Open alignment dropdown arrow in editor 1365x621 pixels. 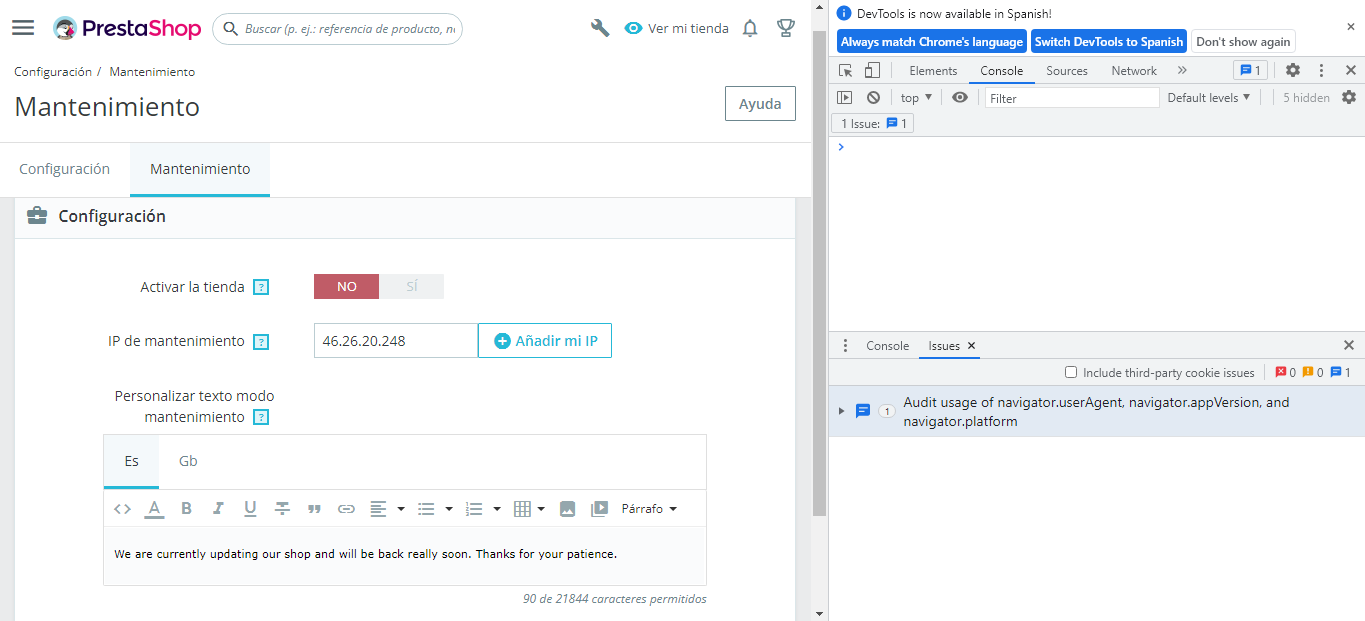click(x=401, y=509)
